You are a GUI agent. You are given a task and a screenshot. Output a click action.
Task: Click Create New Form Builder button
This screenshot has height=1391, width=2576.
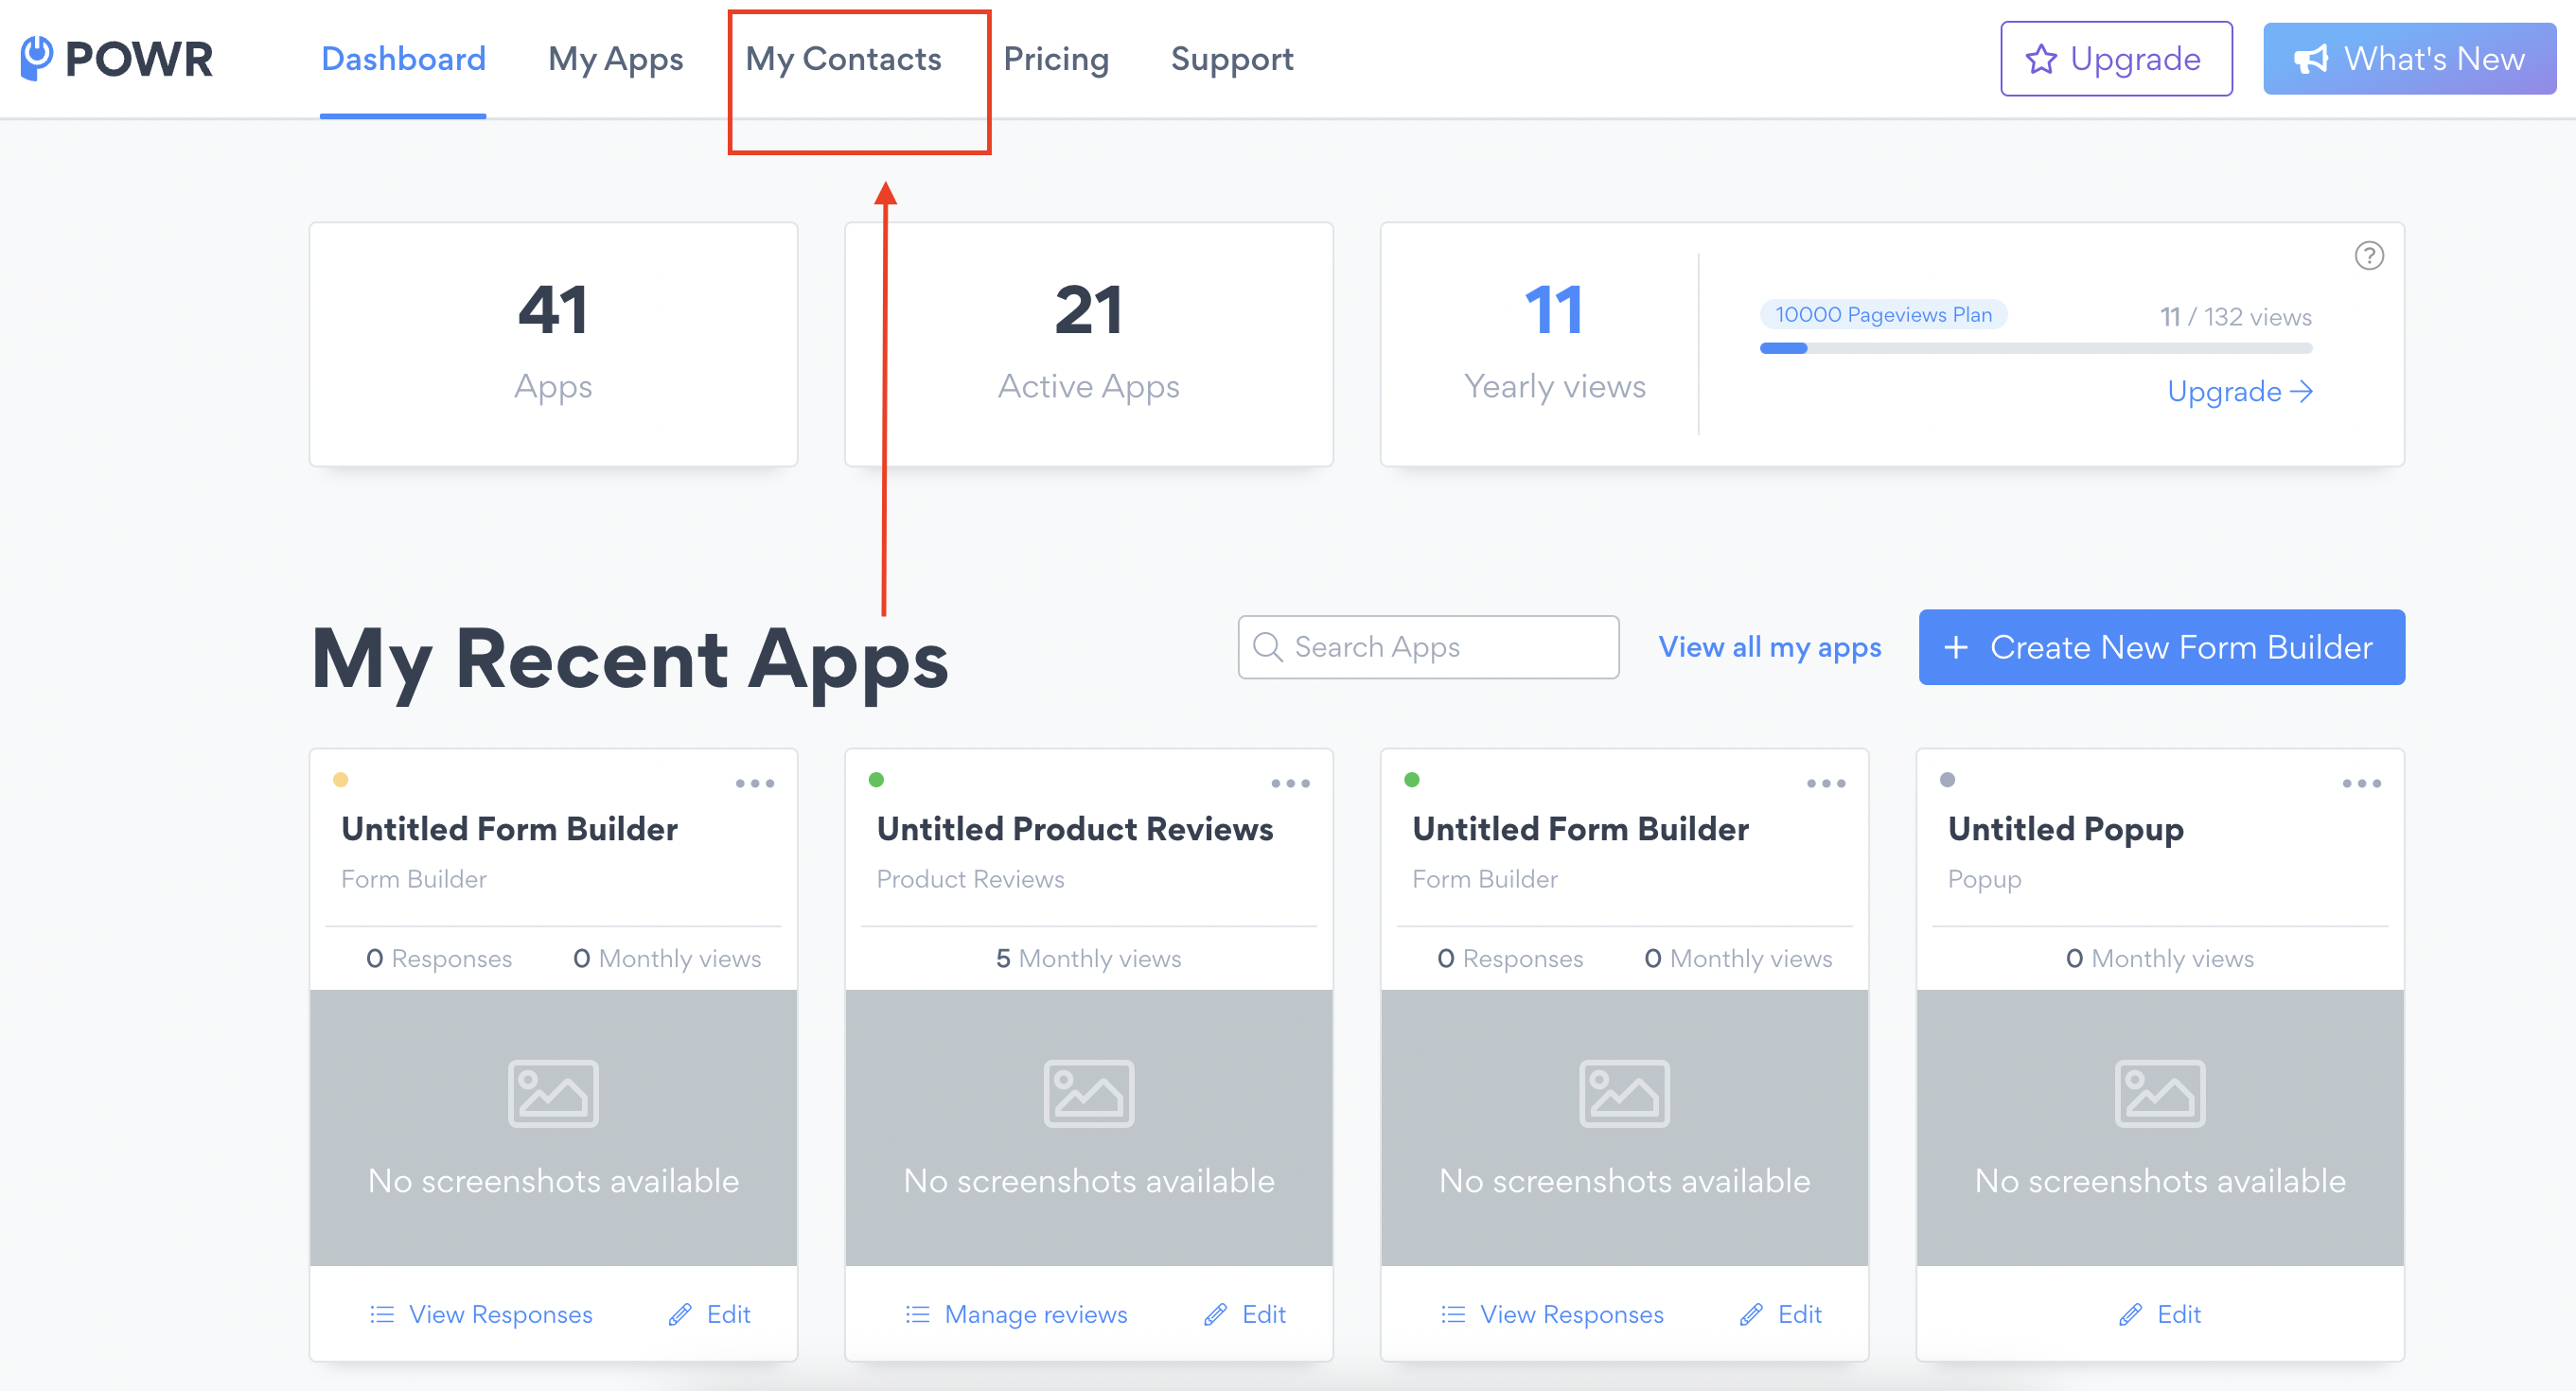pyautogui.click(x=2161, y=647)
